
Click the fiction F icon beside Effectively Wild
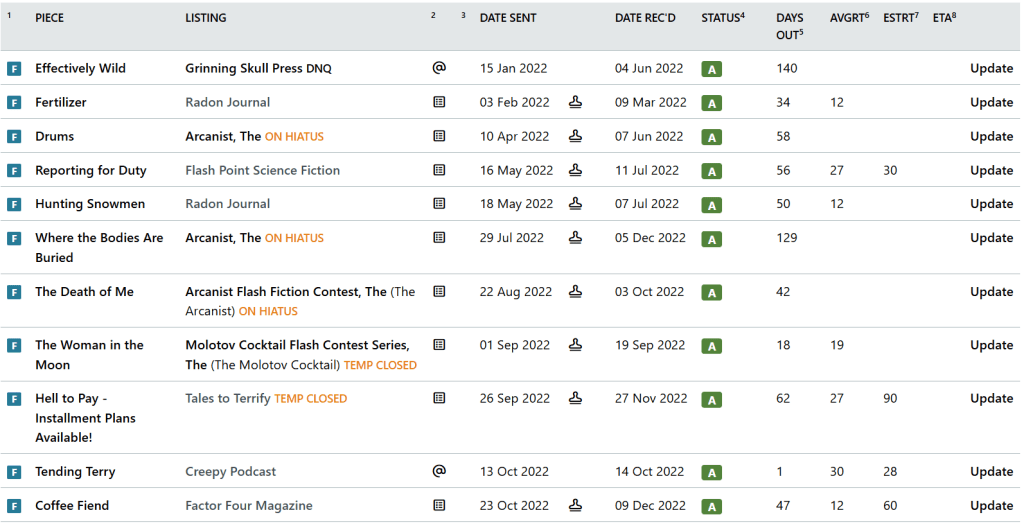14,69
